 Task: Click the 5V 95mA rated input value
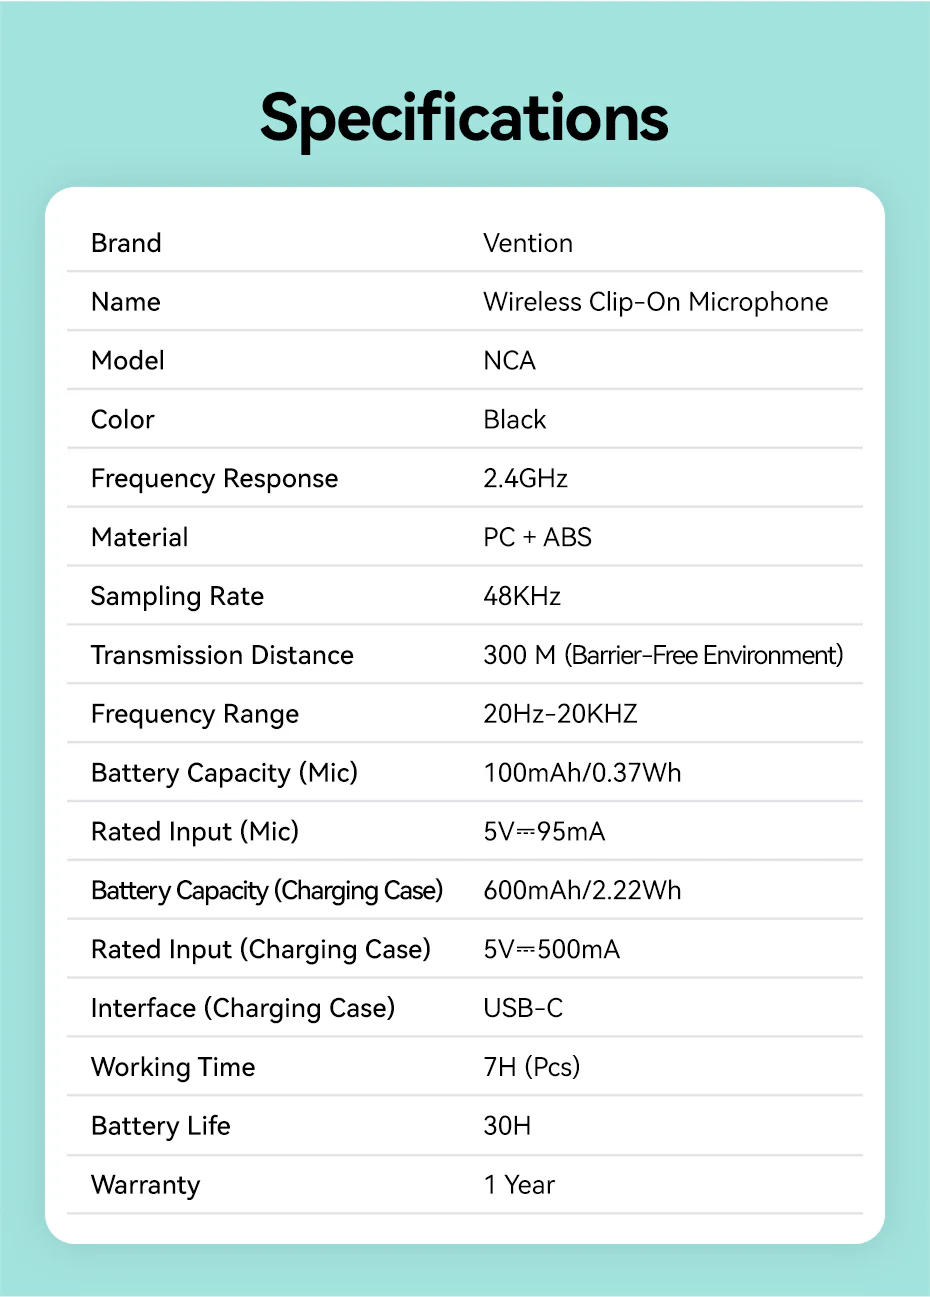(x=544, y=832)
